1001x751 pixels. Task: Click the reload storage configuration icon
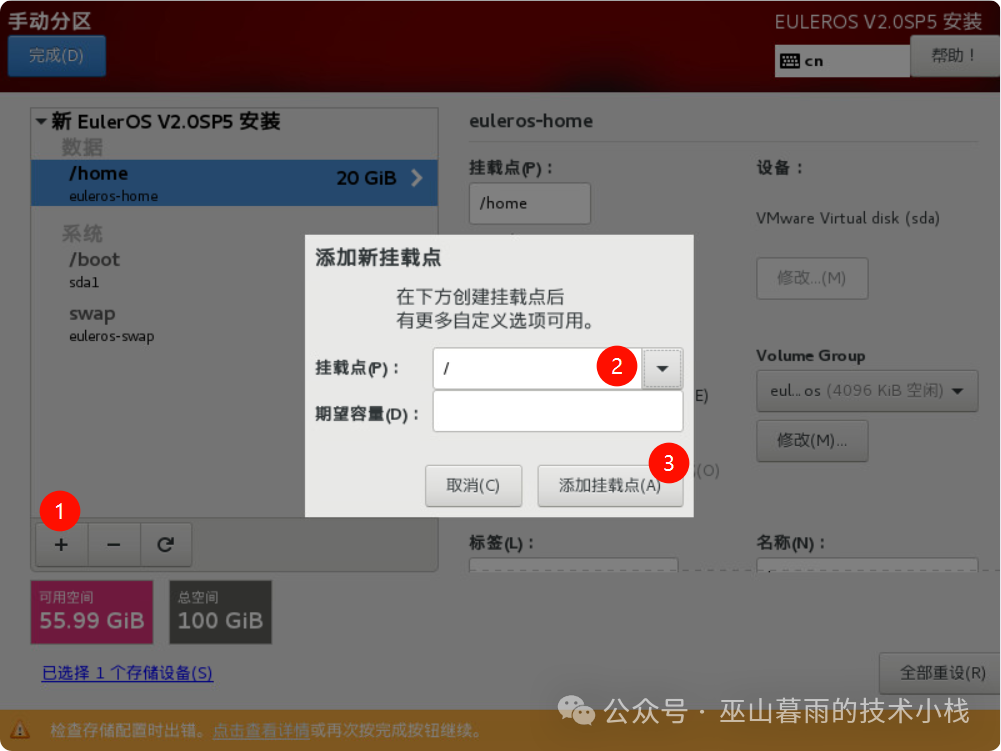tap(166, 545)
